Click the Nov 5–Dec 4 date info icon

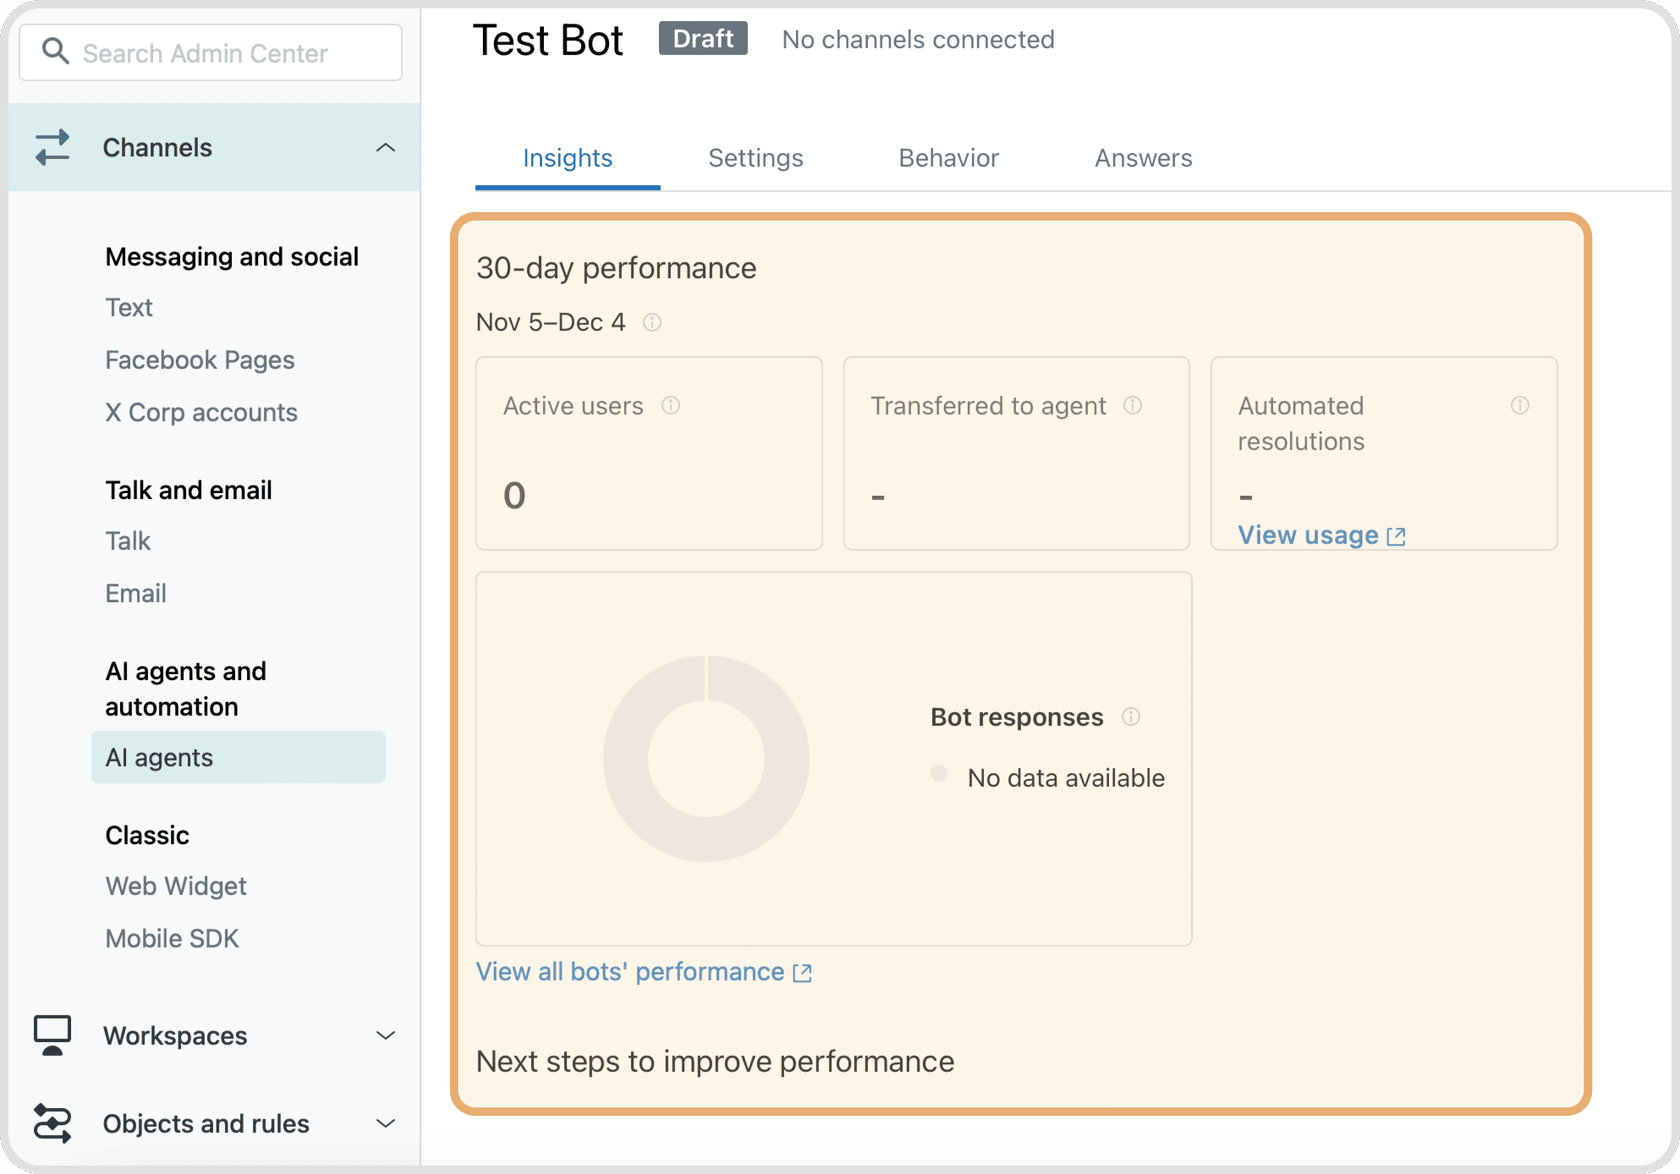coord(652,322)
